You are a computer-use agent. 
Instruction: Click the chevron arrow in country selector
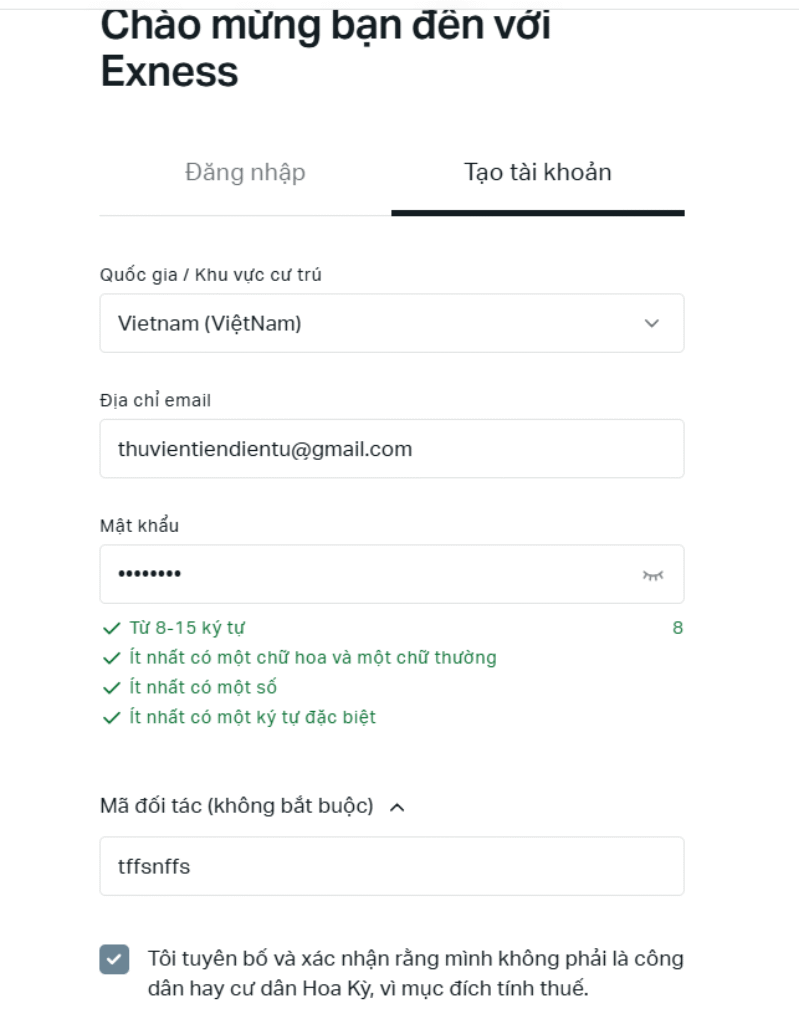[x=652, y=323]
